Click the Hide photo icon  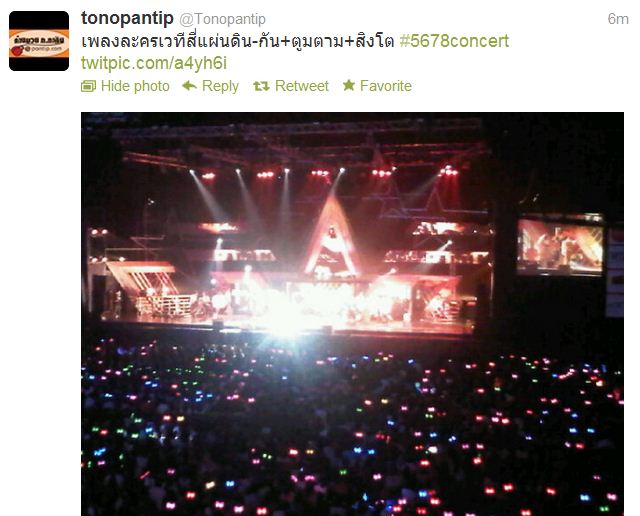pos(88,86)
